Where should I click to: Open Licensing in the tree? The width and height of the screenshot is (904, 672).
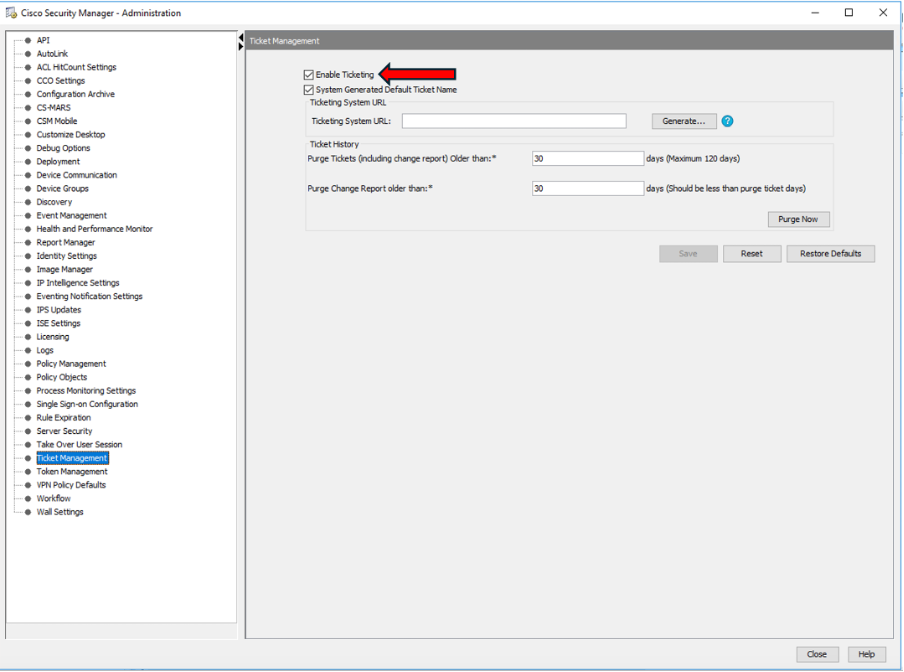tap(53, 337)
